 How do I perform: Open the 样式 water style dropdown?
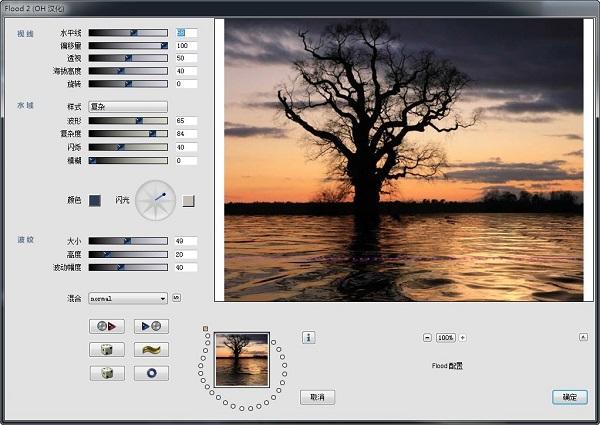(x=128, y=107)
